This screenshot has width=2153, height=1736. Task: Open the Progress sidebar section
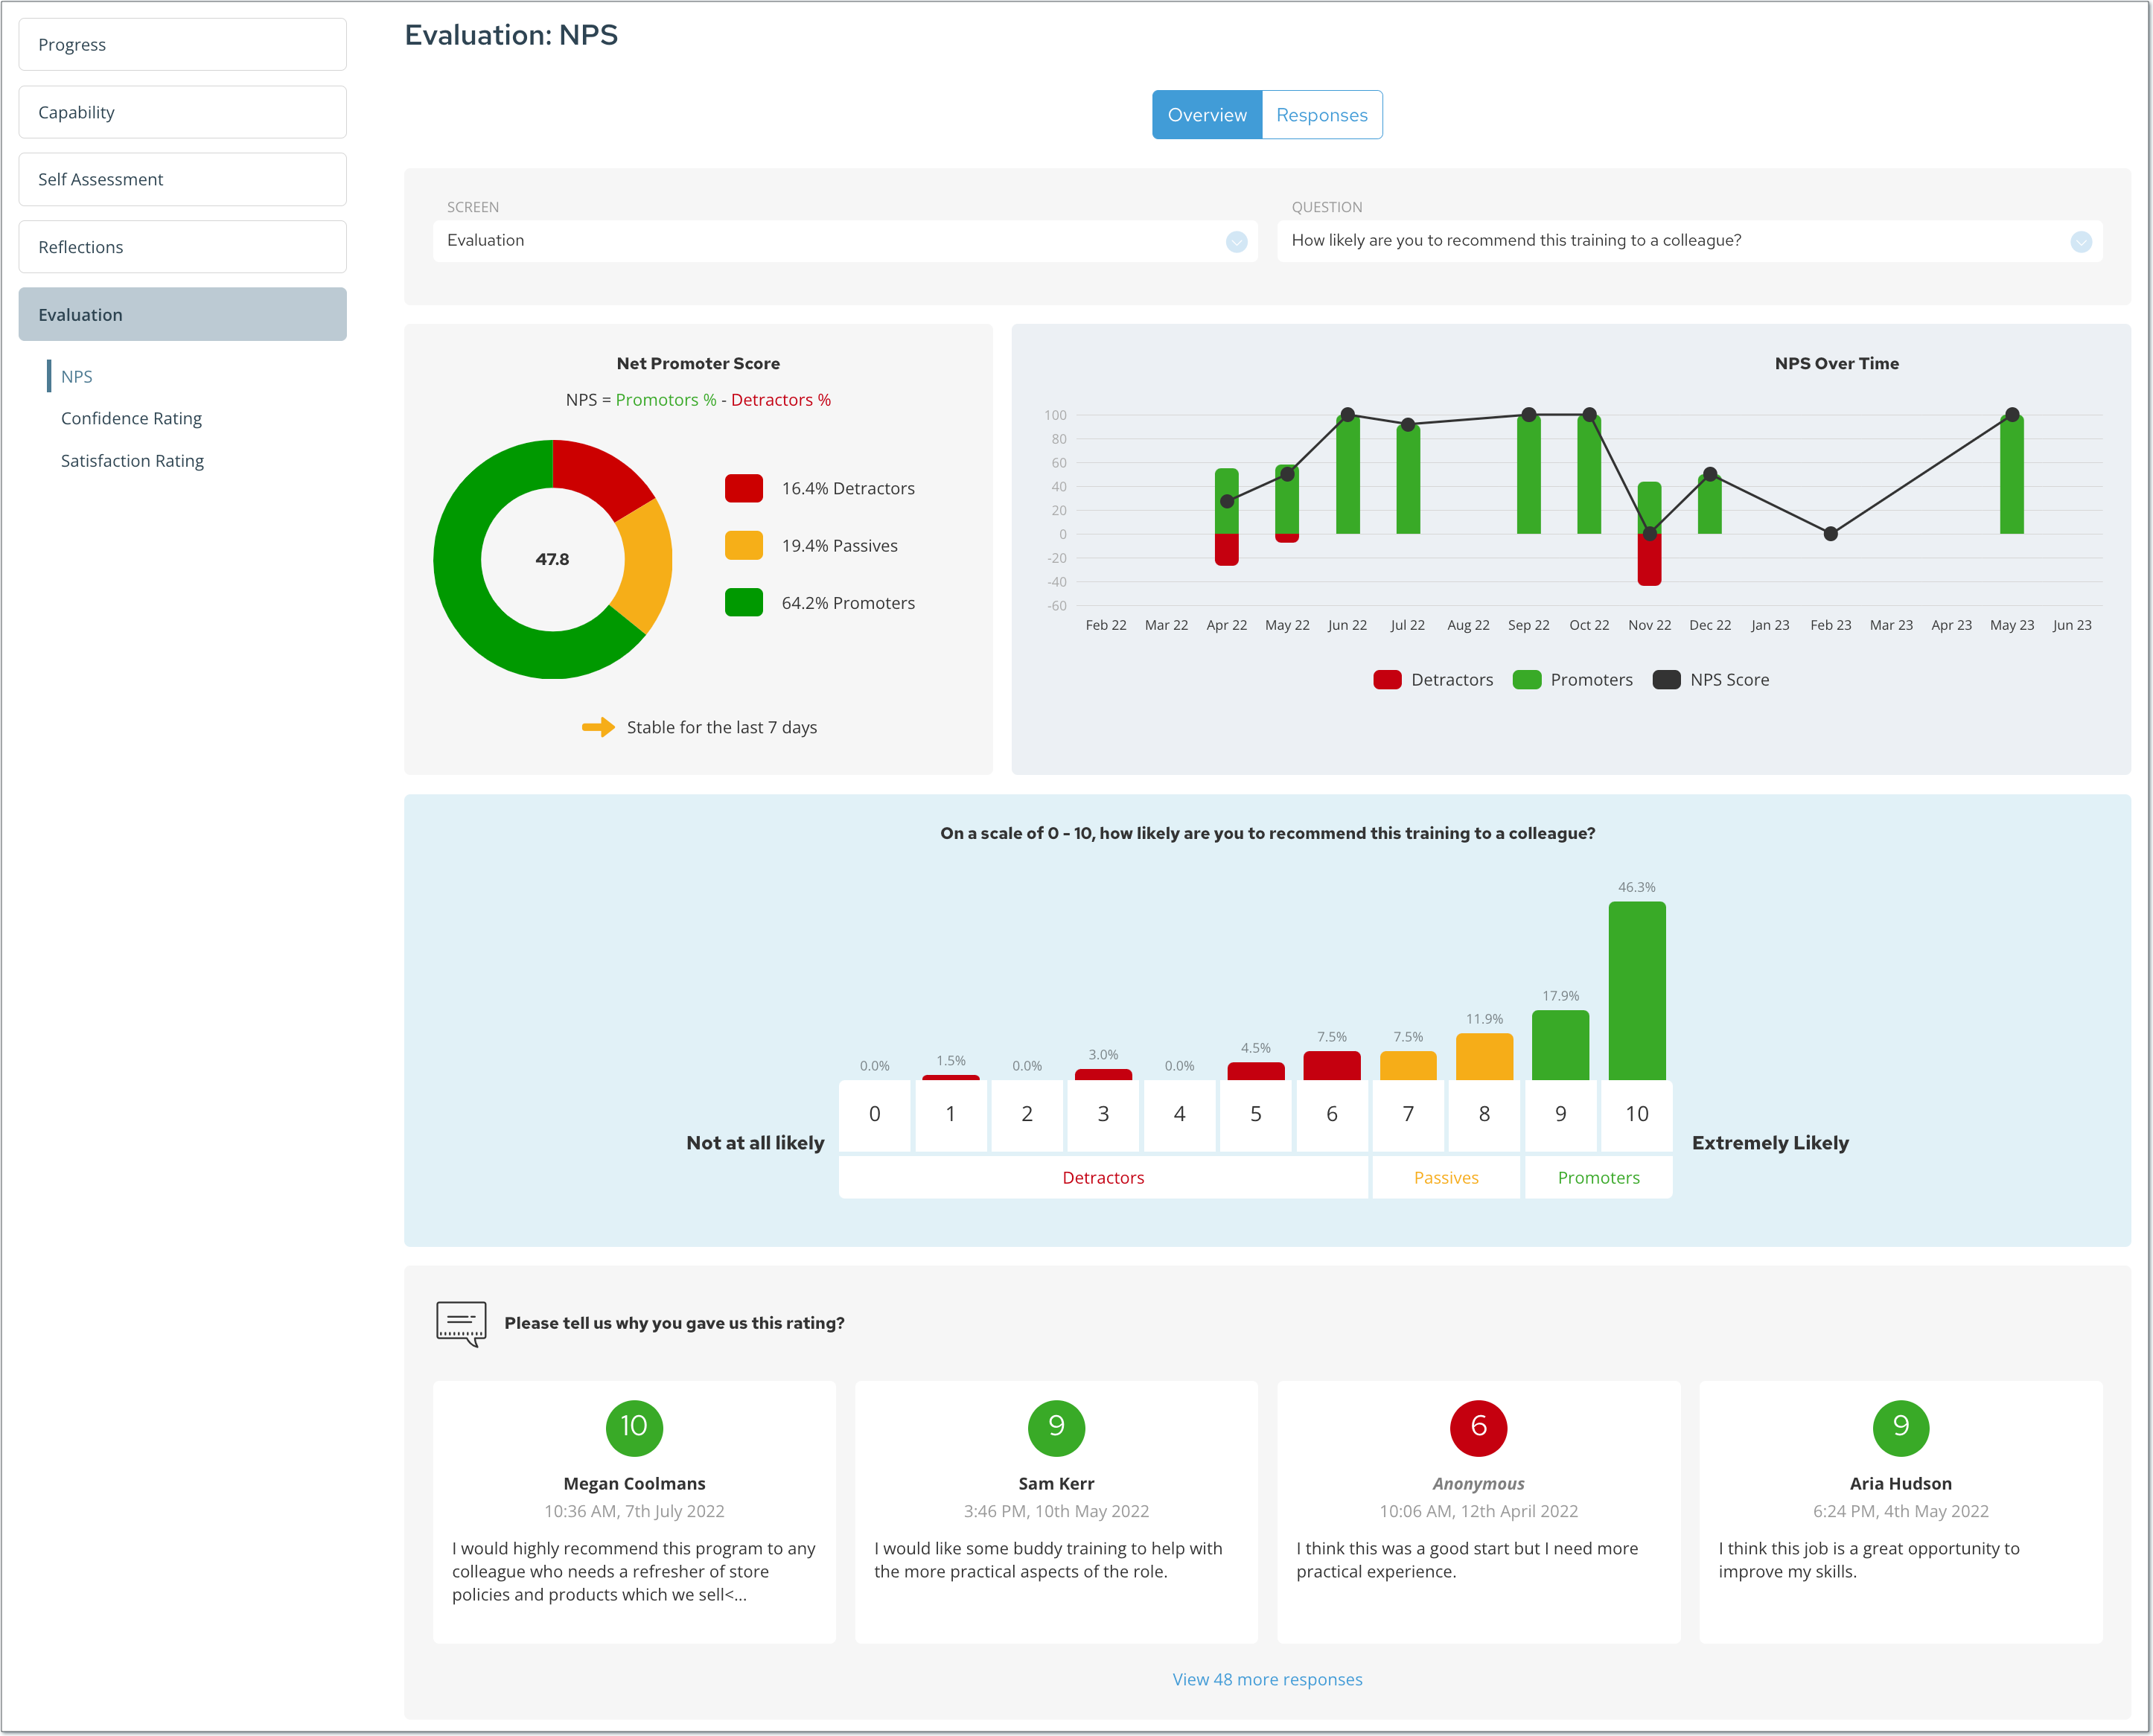point(182,45)
